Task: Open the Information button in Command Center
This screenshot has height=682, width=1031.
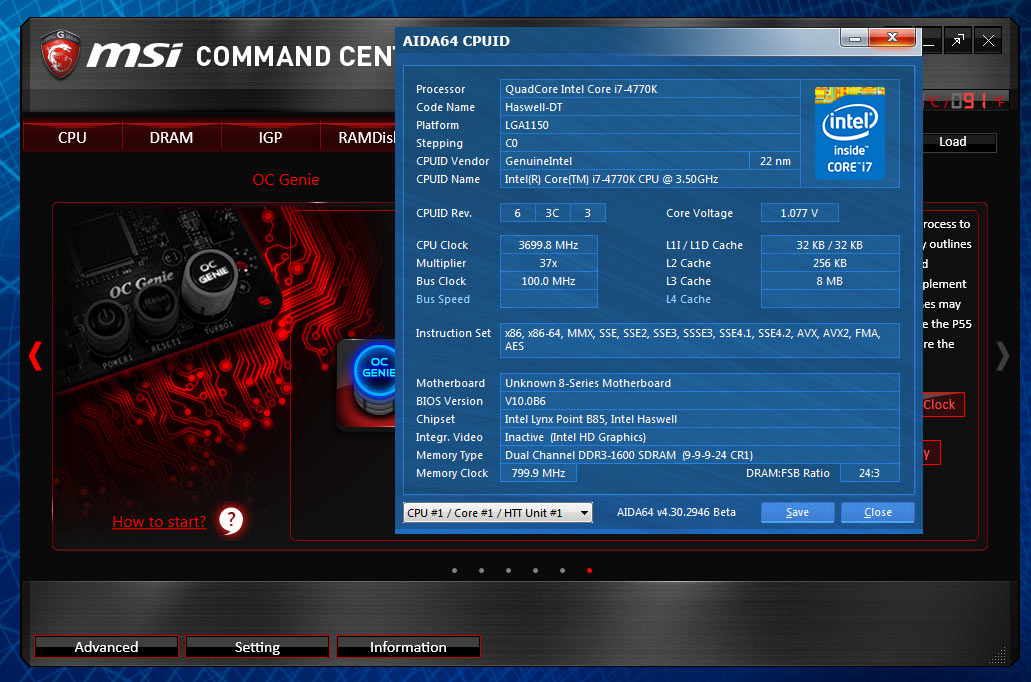Action: pos(408,647)
